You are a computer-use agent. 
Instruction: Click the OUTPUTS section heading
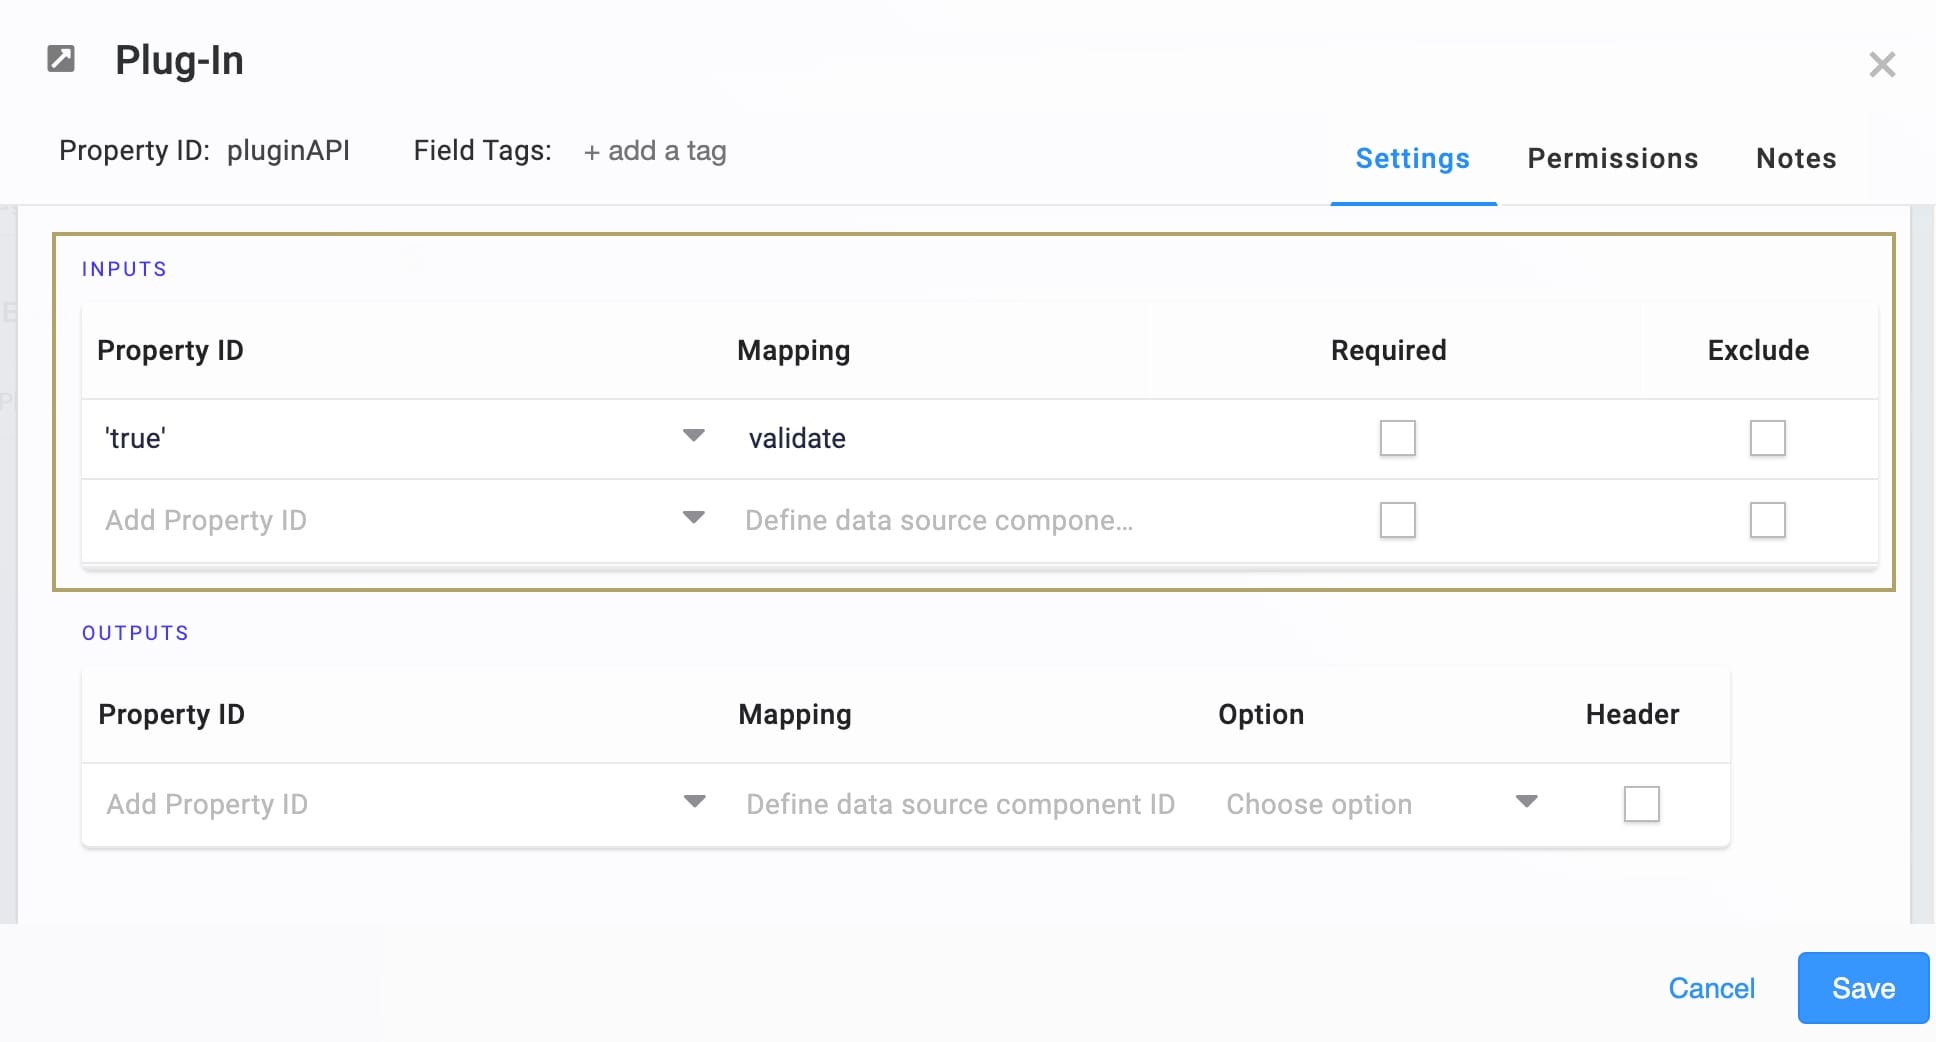135,633
